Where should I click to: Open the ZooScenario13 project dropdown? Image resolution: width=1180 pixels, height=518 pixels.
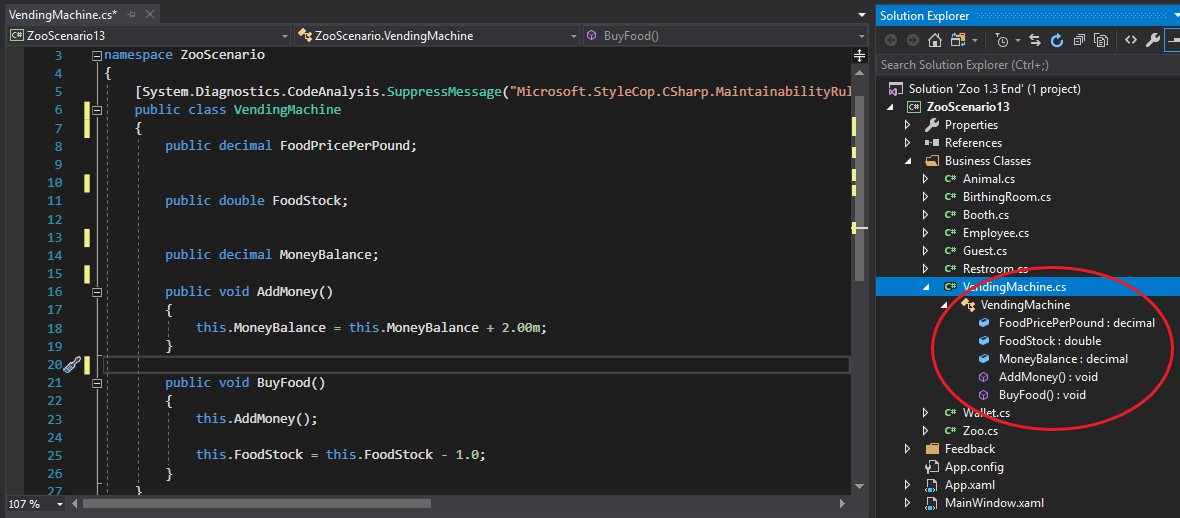pyautogui.click(x=285, y=36)
